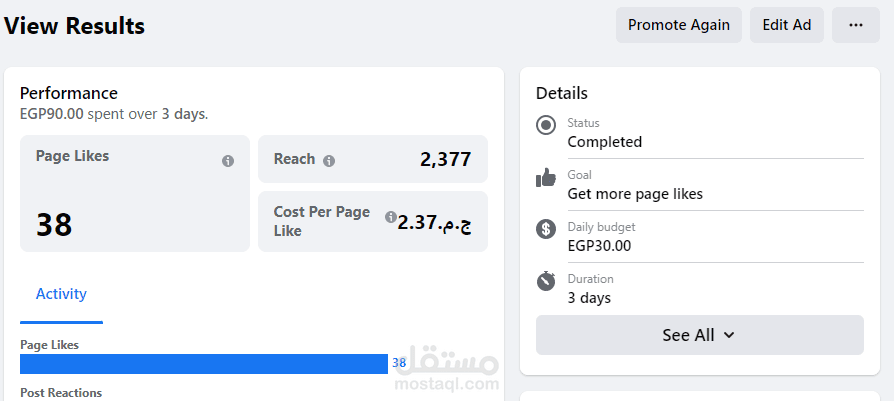The width and height of the screenshot is (894, 401).
Task: Click the dollar Daily budget icon
Action: click(546, 229)
